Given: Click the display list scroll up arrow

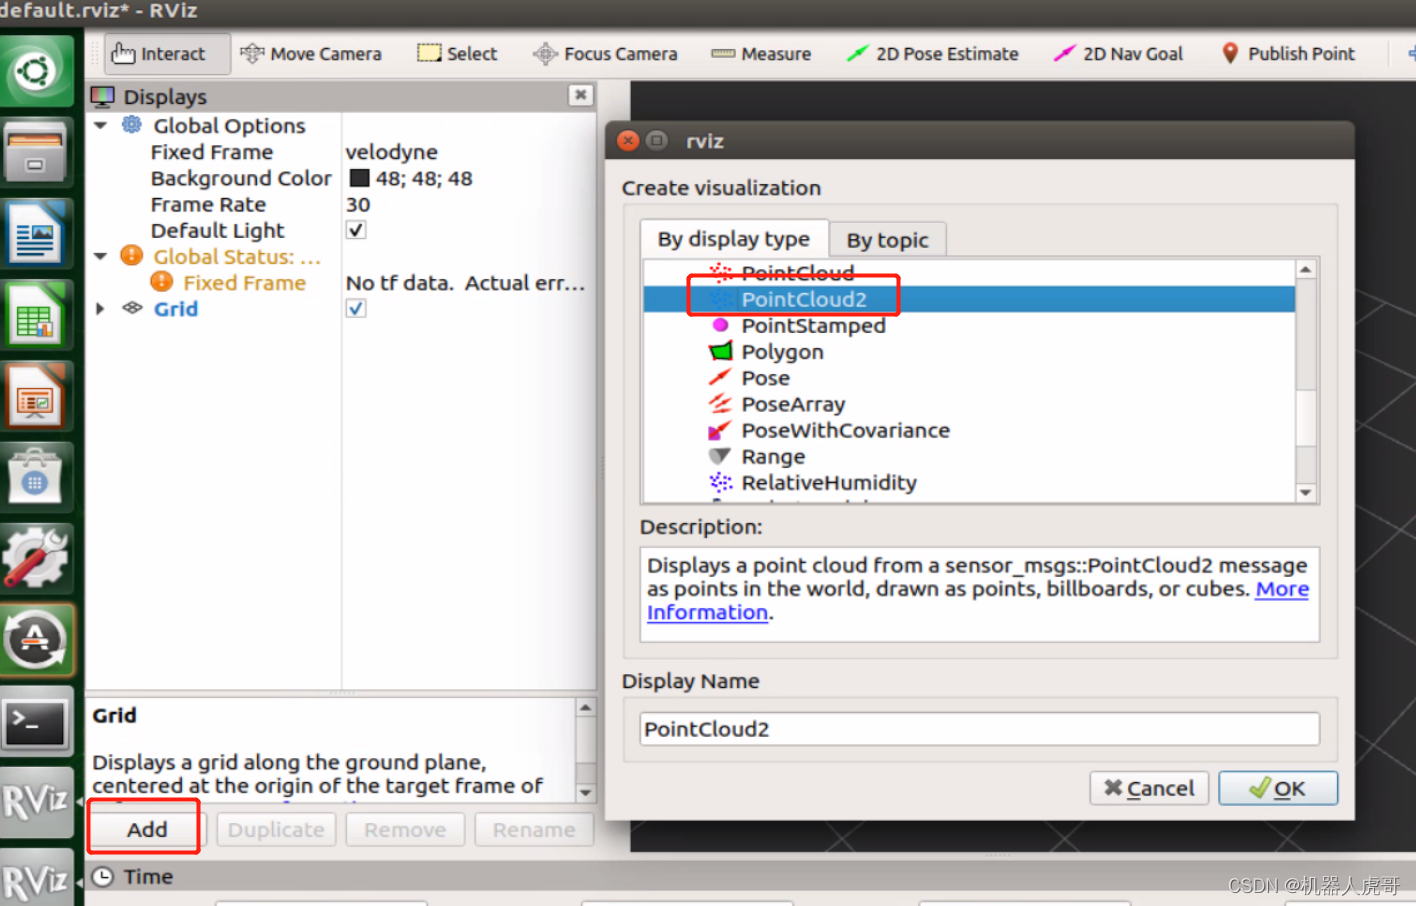Looking at the screenshot, I should [1306, 270].
